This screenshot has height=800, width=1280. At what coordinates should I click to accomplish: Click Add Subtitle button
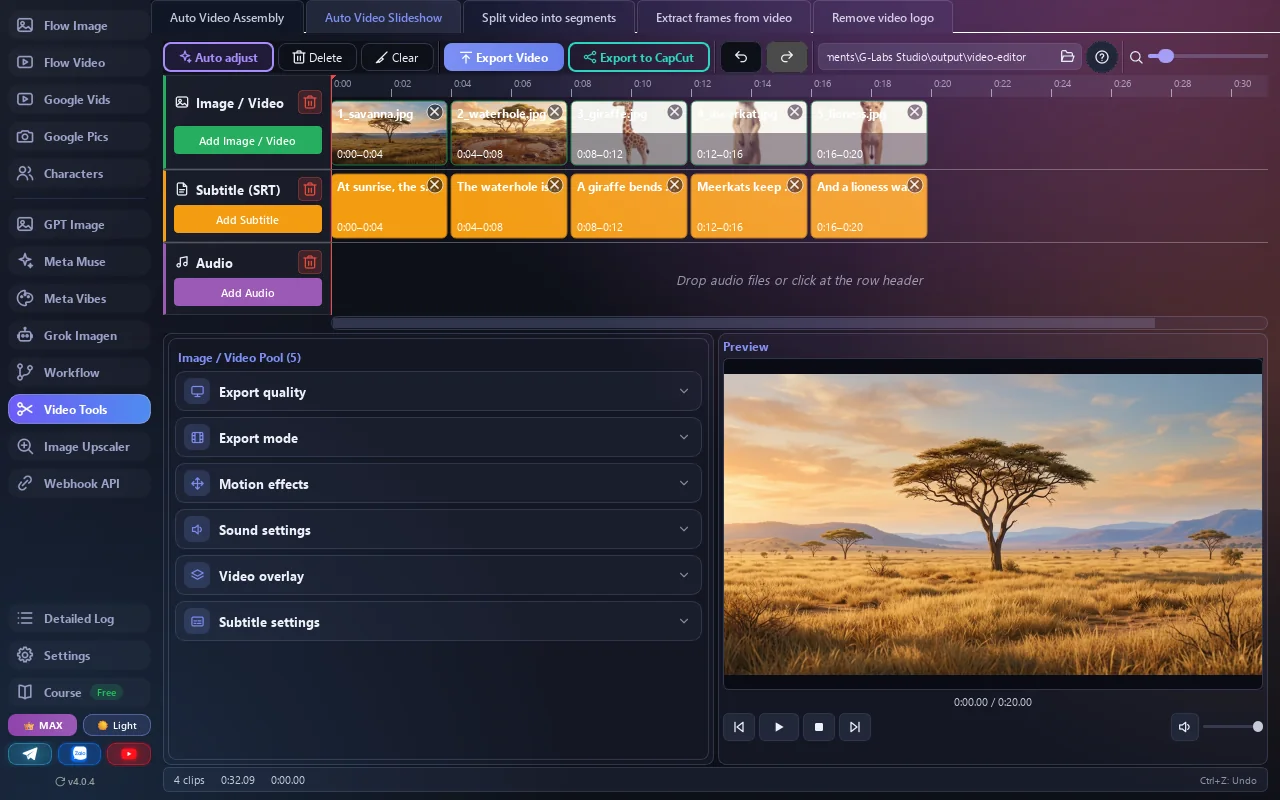click(x=248, y=220)
